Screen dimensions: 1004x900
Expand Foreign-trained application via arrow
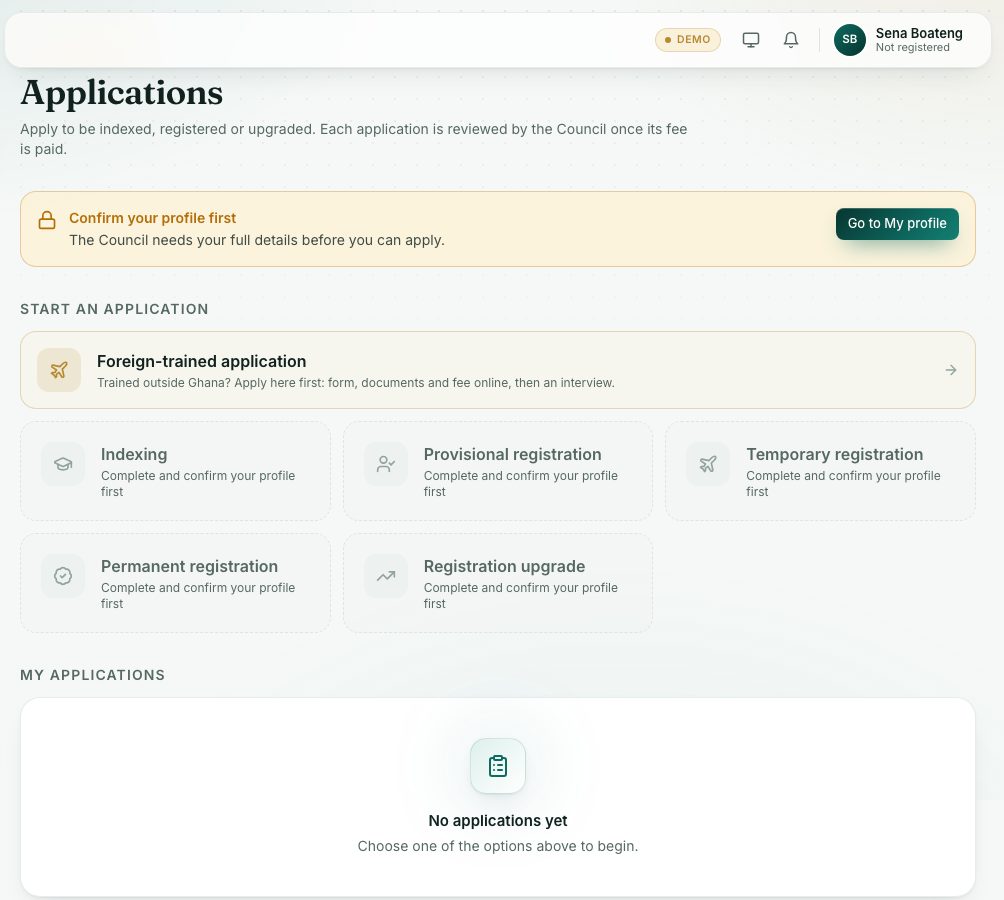point(951,370)
